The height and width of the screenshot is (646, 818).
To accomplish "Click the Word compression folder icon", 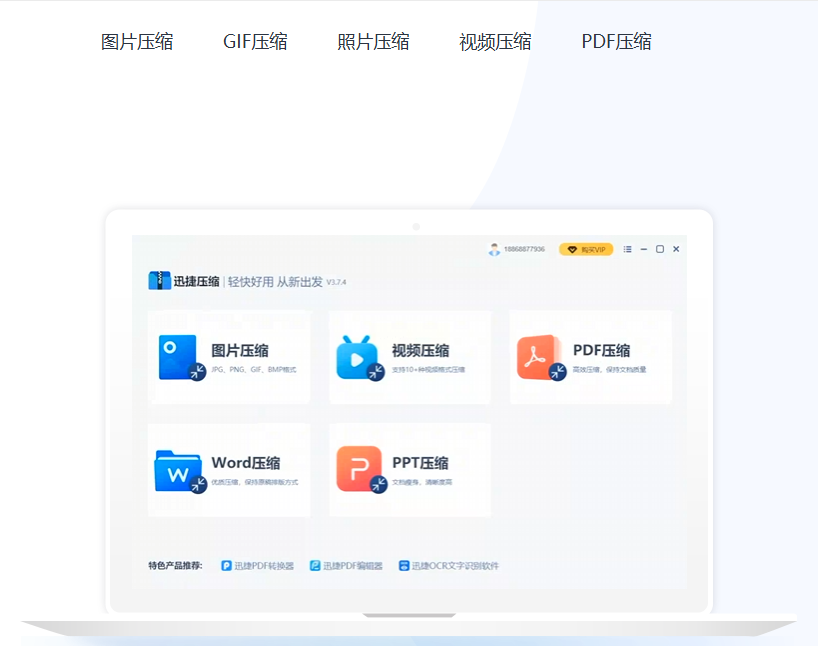I will point(181,471).
